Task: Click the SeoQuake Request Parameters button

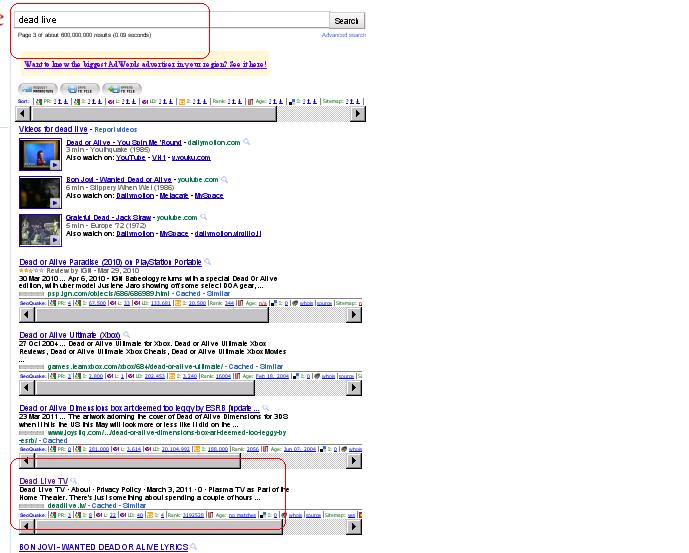Action: (x=38, y=89)
